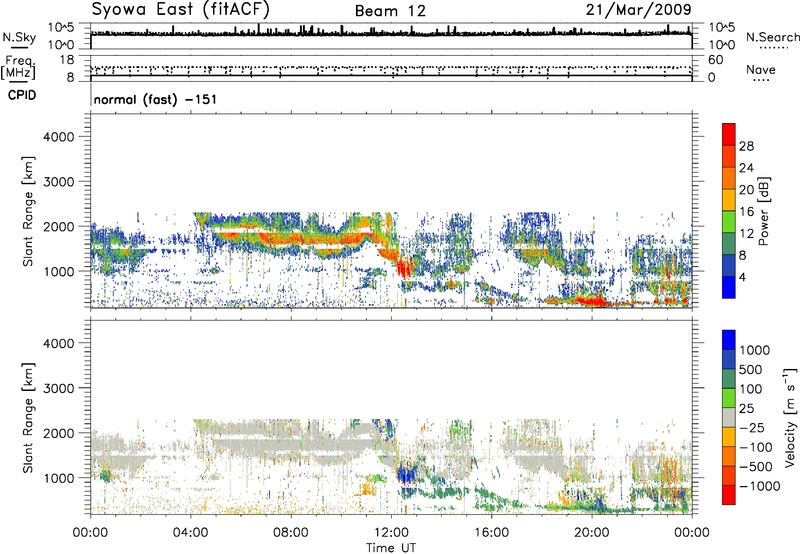Pick the light green segment of the power colorbar
Viewport: 800px width, 554px height.
tap(729, 222)
